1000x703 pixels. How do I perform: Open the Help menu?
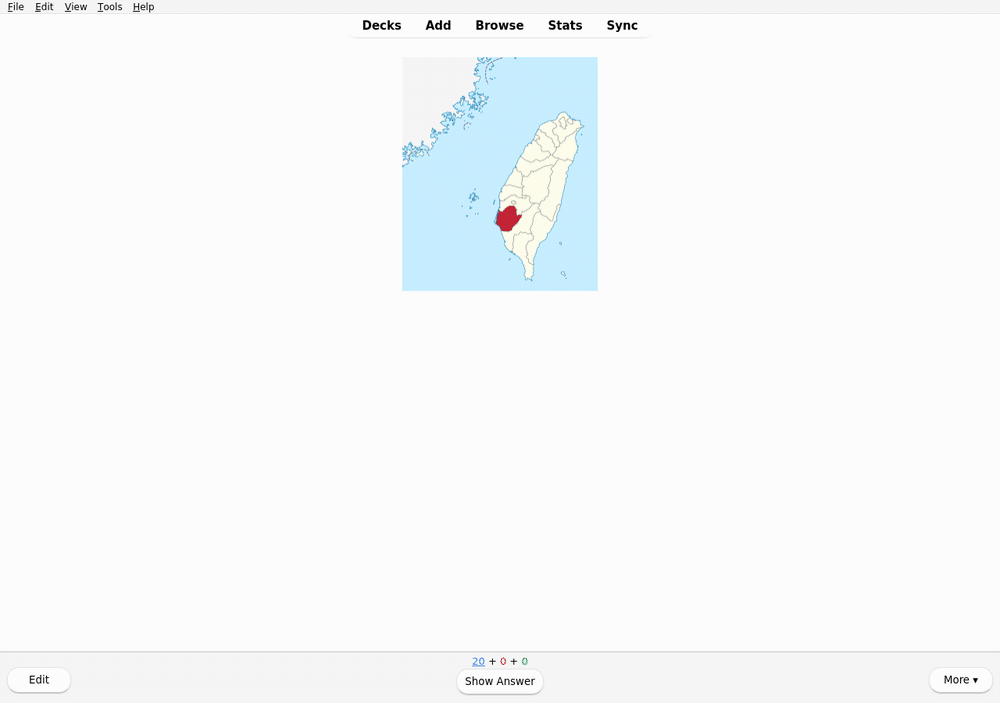(143, 7)
